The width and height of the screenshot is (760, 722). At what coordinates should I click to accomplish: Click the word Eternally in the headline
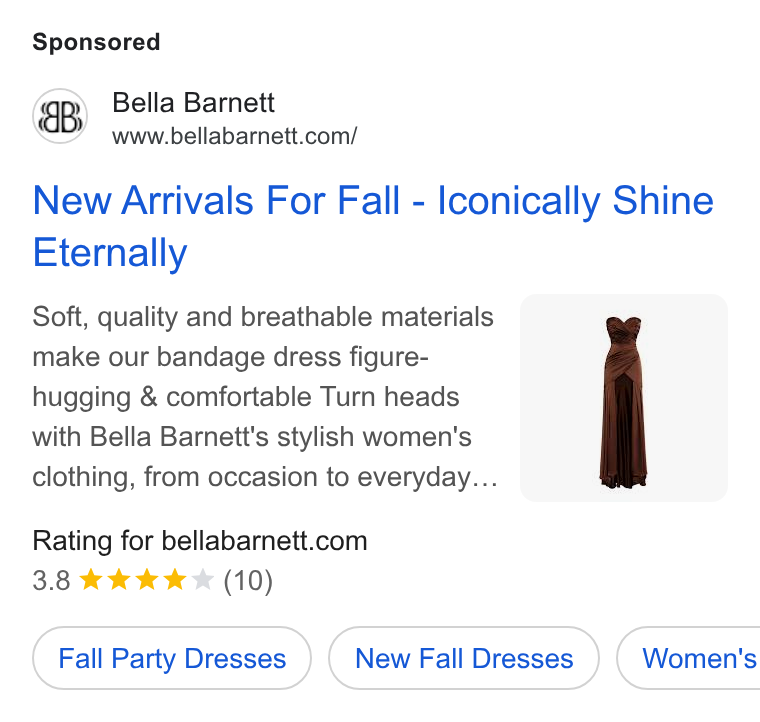(x=110, y=253)
